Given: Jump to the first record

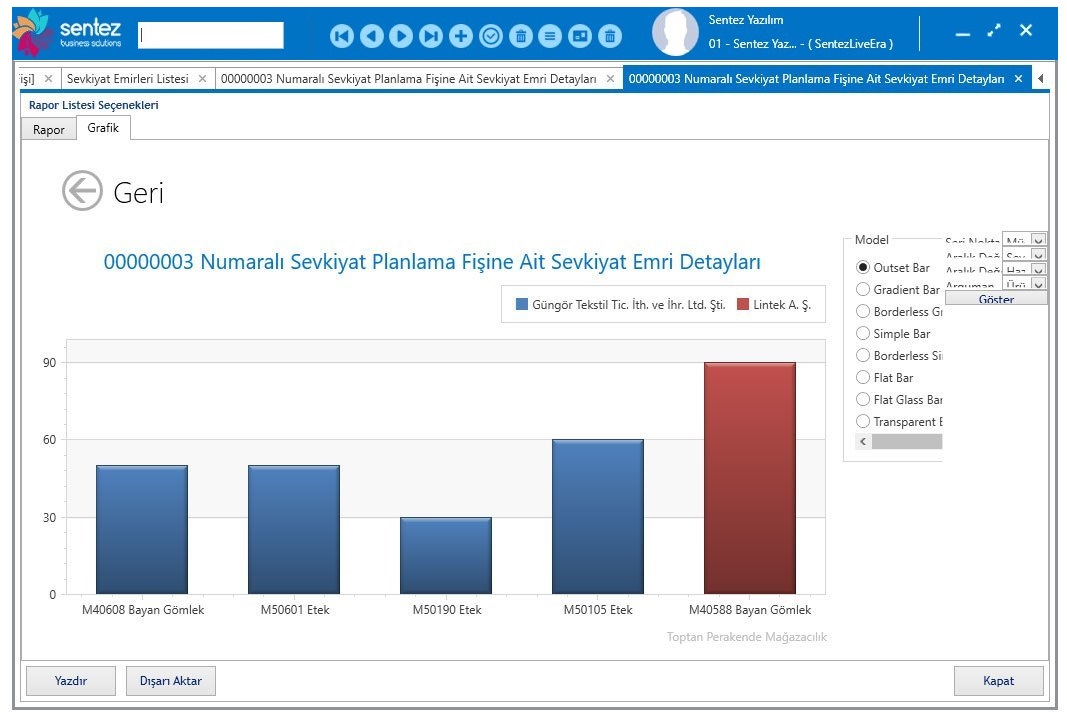Looking at the screenshot, I should [x=342, y=36].
